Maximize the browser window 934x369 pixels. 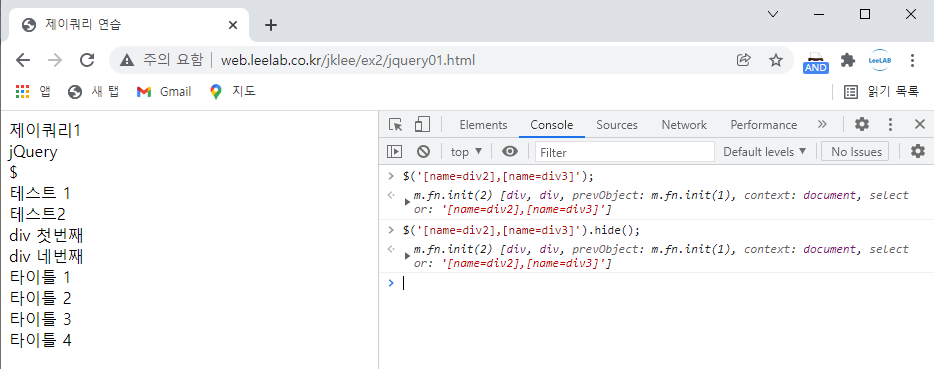pyautogui.click(x=865, y=14)
